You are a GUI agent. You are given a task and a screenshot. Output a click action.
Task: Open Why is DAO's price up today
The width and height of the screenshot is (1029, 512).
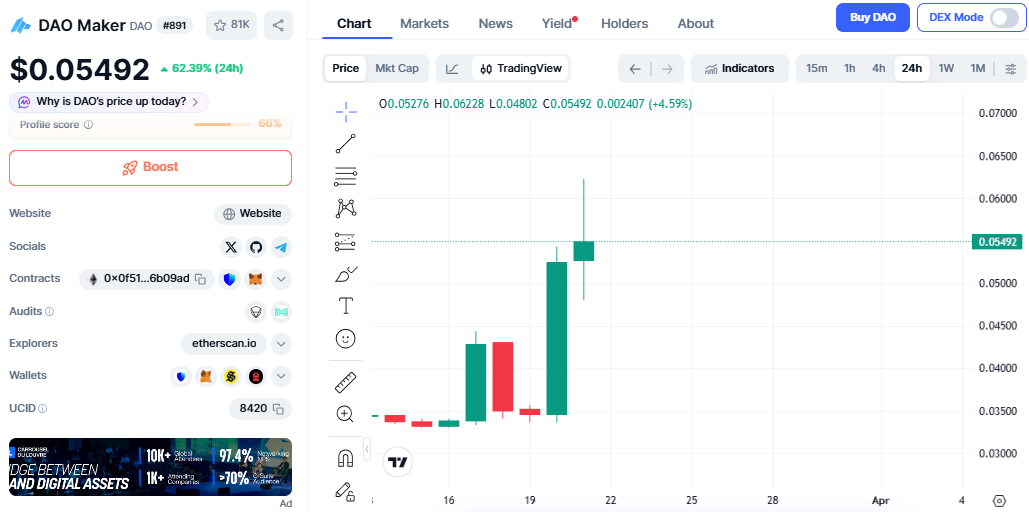click(109, 102)
